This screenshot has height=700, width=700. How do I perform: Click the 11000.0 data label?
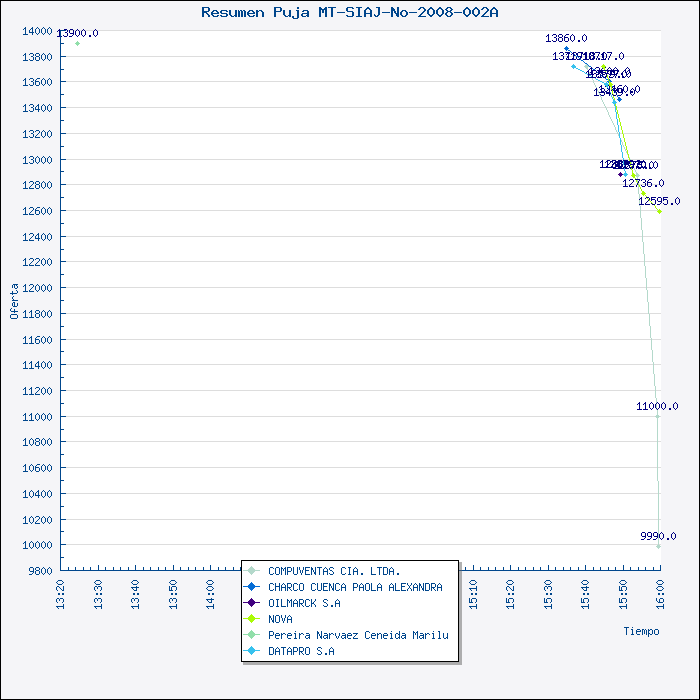[657, 406]
